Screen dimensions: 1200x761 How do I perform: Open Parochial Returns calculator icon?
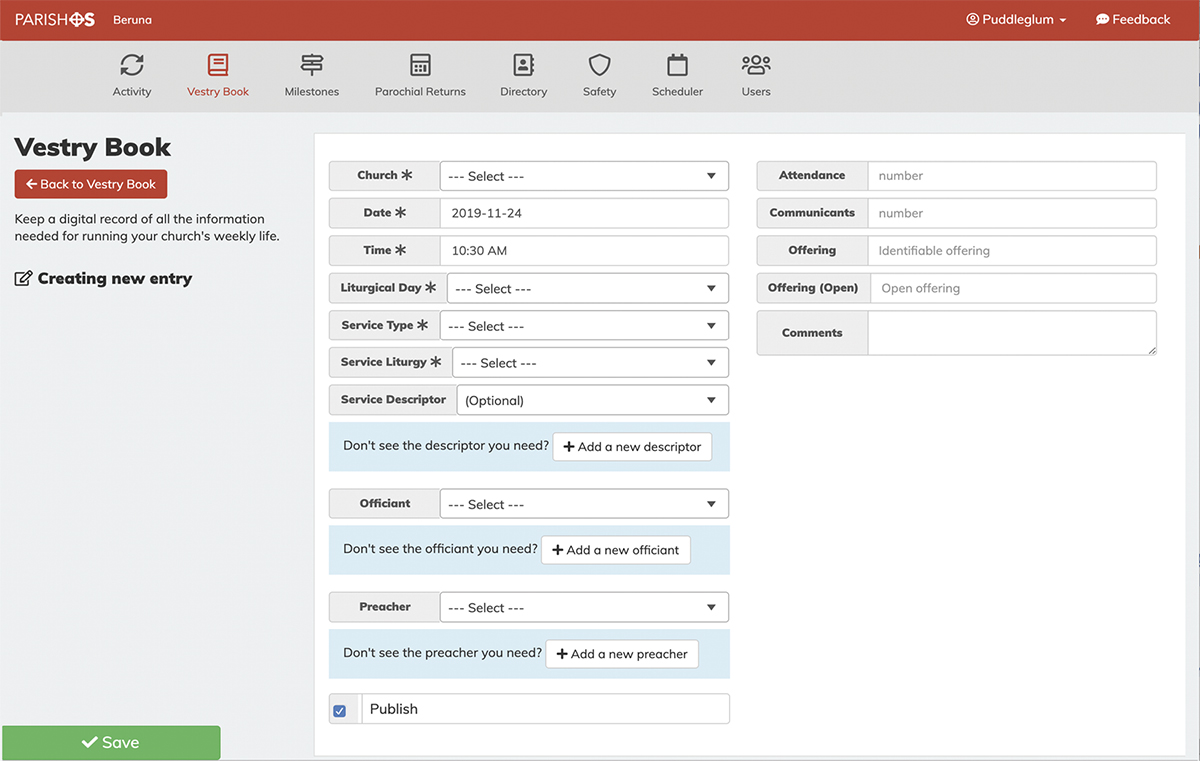(420, 66)
